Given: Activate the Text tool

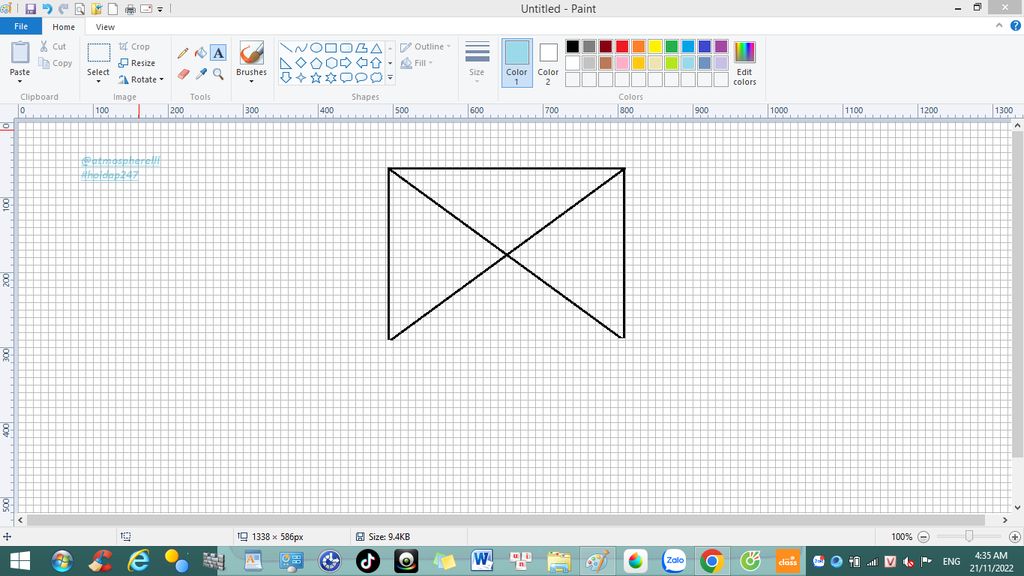Looking at the screenshot, I should click(218, 53).
